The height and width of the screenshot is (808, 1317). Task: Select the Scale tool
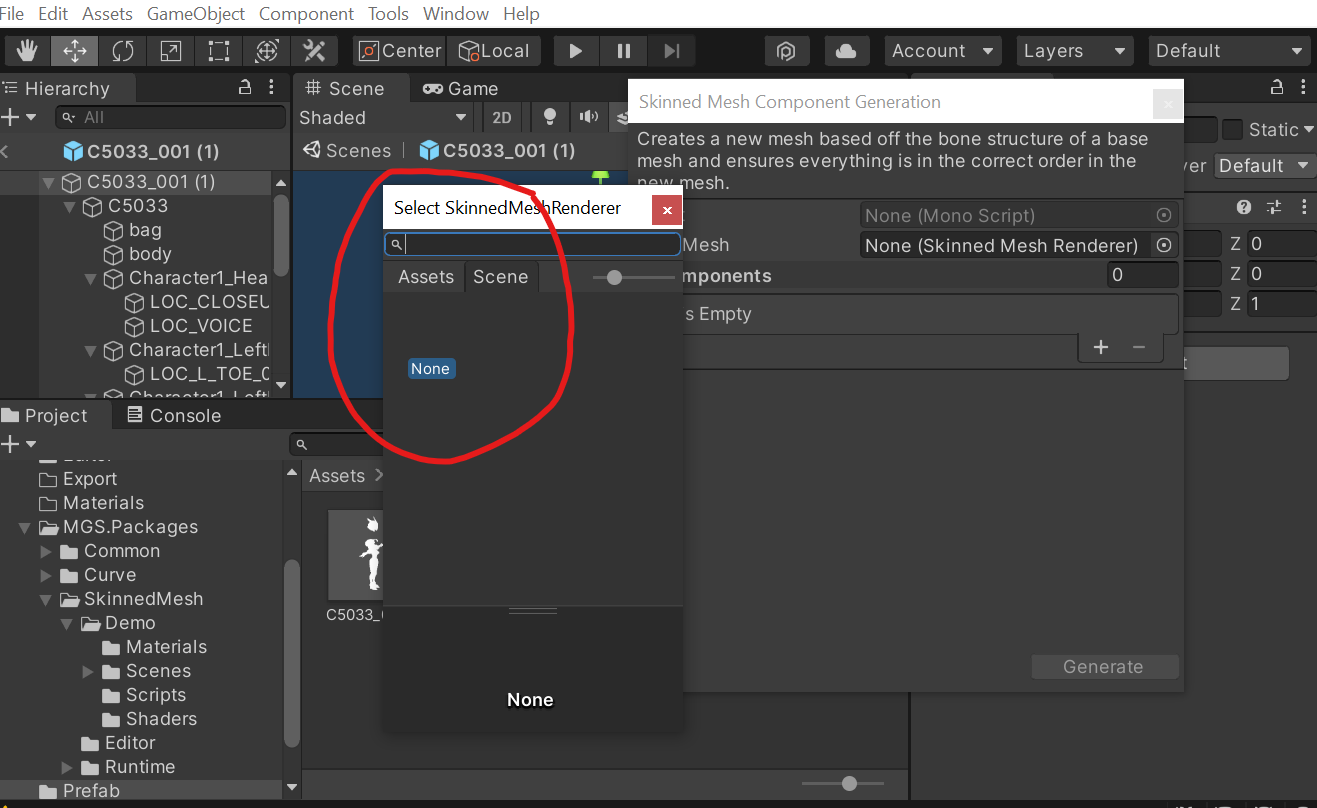(x=171, y=51)
